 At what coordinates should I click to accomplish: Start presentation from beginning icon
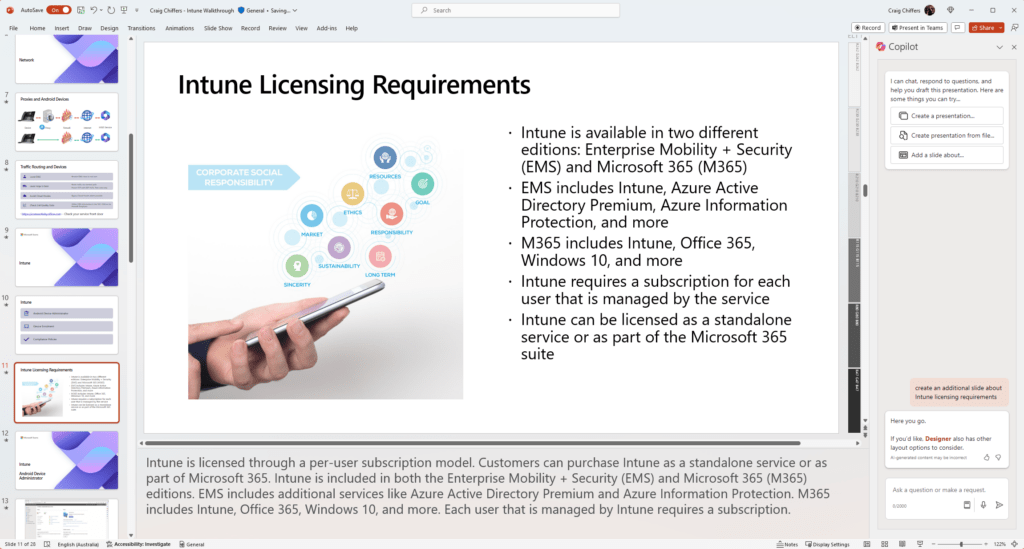pyautogui.click(x=124, y=10)
